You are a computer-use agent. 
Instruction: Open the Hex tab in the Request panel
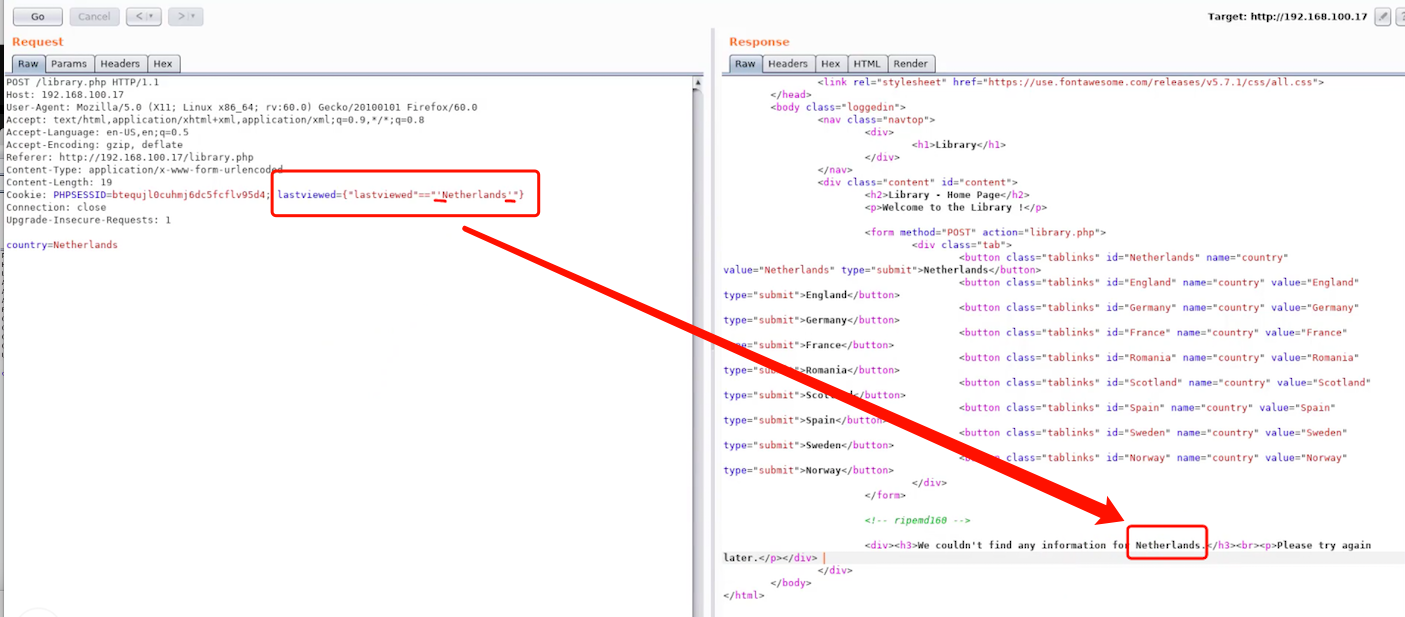(163, 64)
